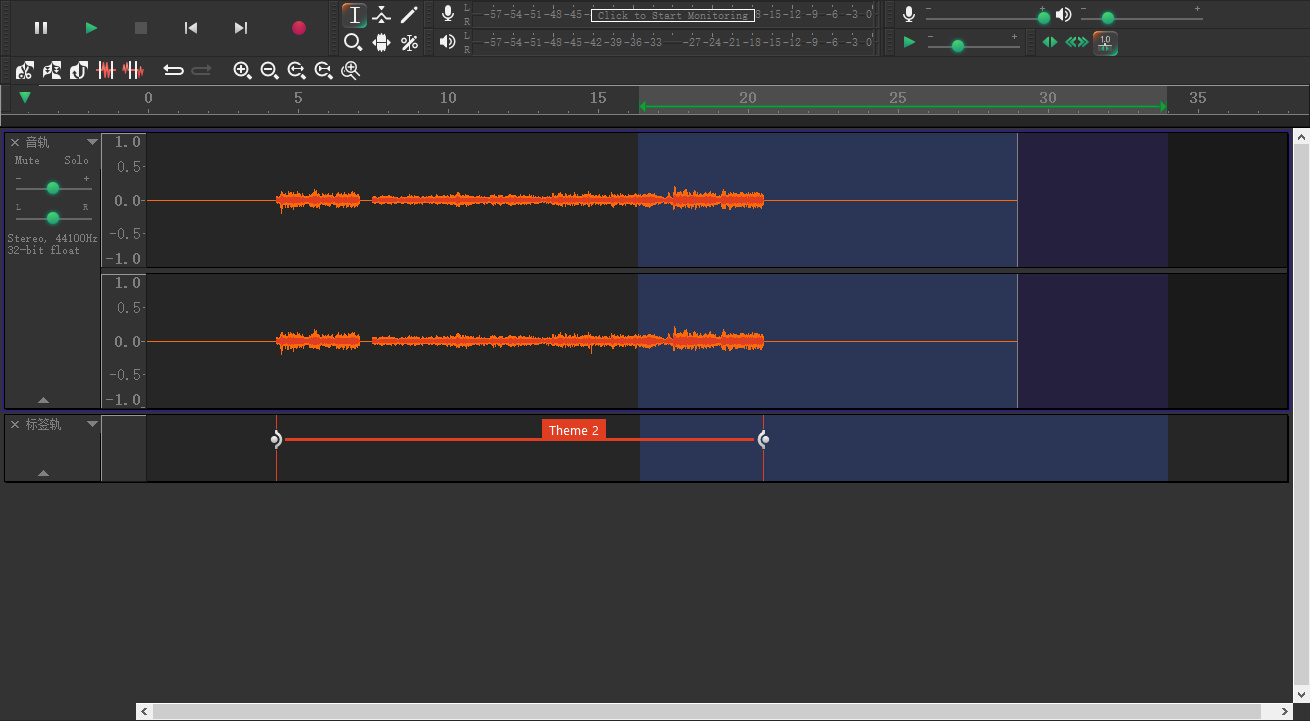This screenshot has height=721, width=1310.
Task: Select the Multi-tool
Action: pos(409,43)
